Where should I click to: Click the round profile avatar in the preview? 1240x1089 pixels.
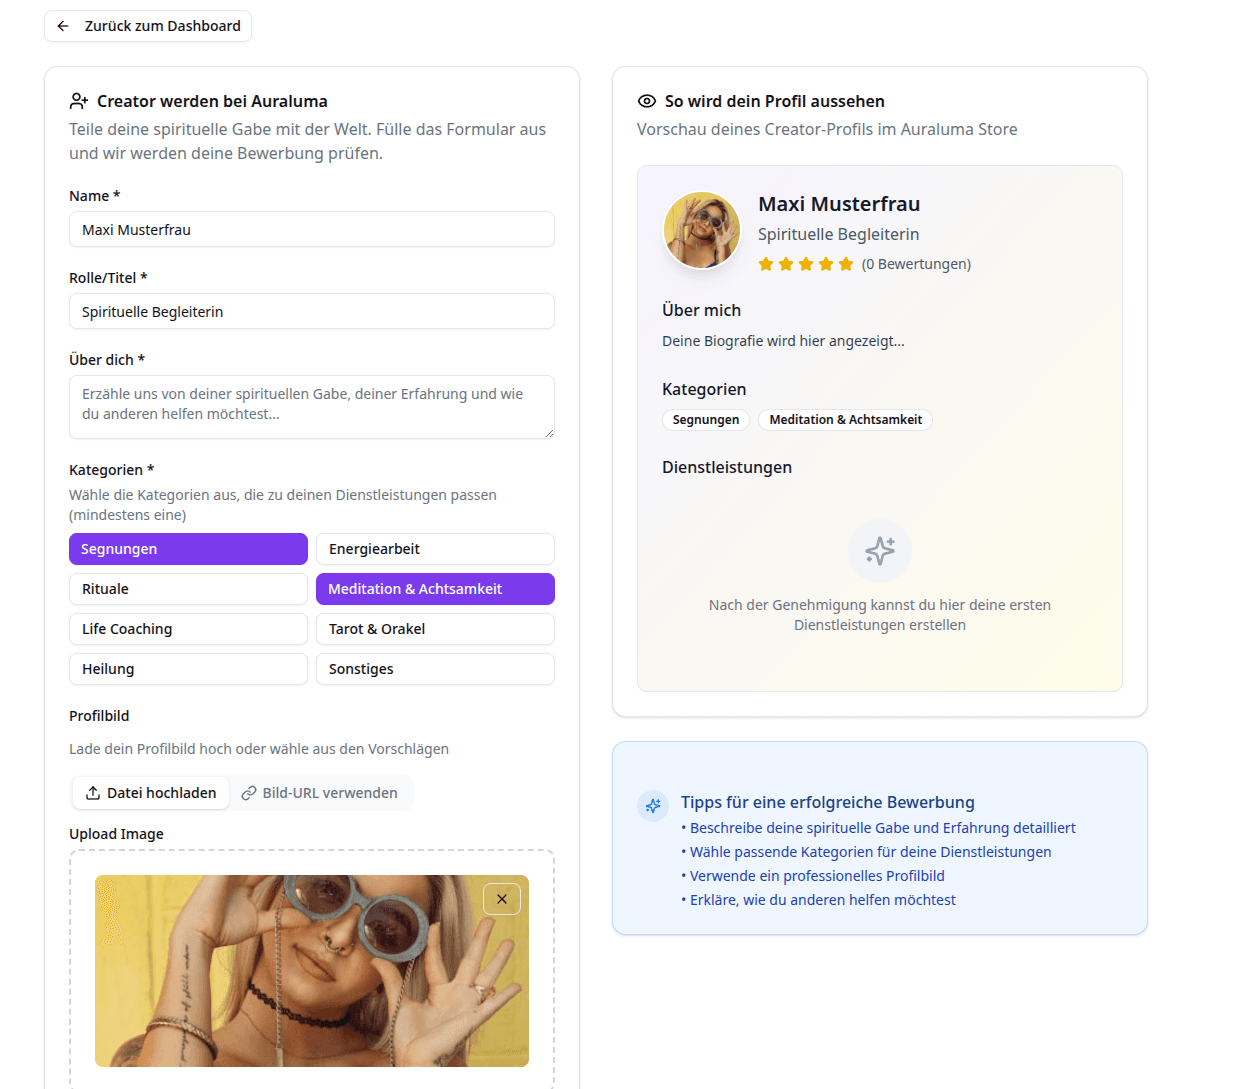coord(701,230)
